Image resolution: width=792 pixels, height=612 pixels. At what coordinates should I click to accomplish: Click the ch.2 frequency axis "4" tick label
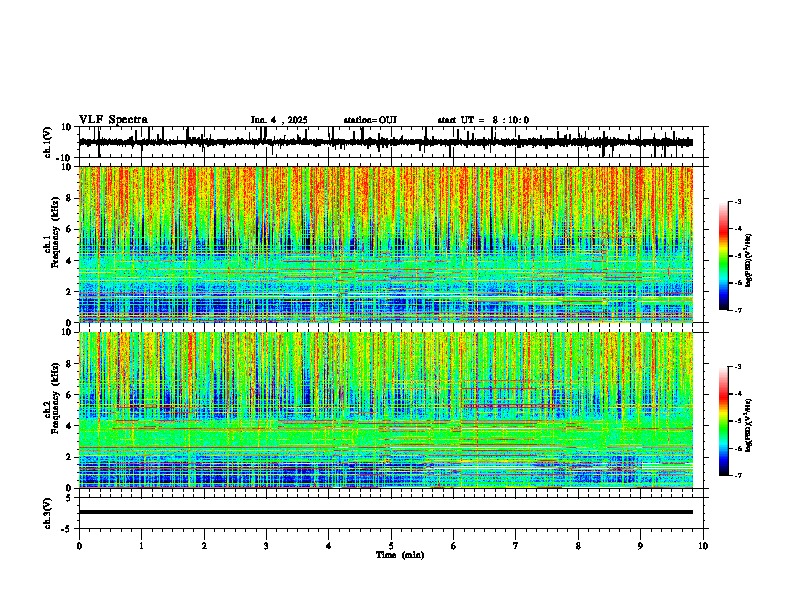[x=70, y=426]
